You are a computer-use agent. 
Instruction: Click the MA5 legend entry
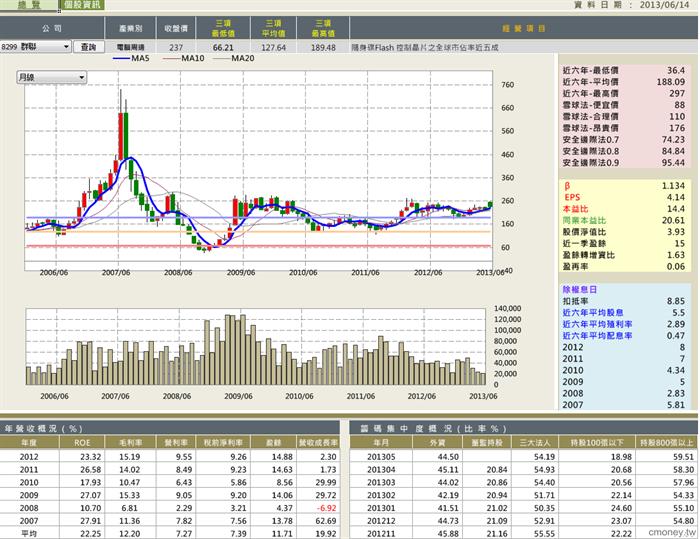(131, 58)
